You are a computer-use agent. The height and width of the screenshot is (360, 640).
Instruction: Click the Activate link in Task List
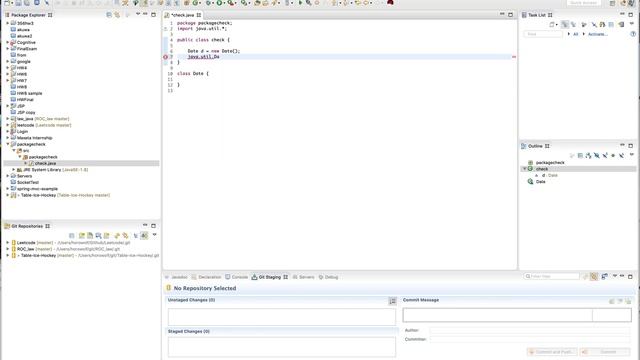pos(598,34)
